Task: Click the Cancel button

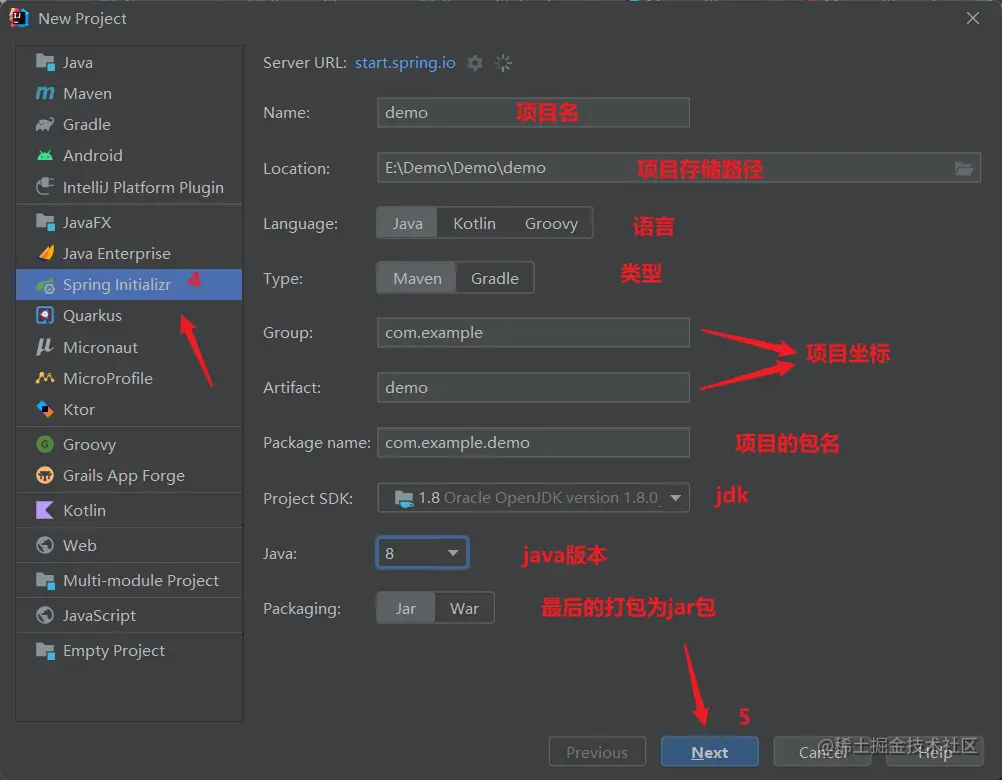Action: [822, 752]
